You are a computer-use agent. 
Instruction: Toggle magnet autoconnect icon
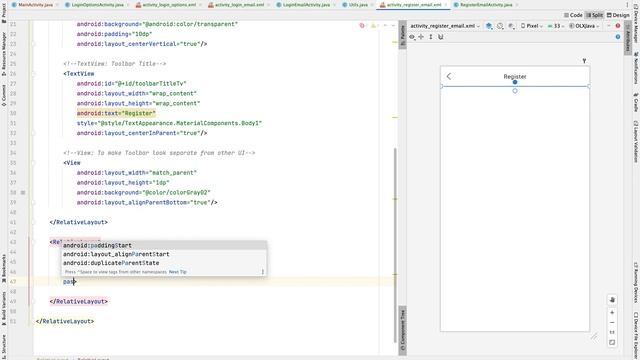point(440,37)
